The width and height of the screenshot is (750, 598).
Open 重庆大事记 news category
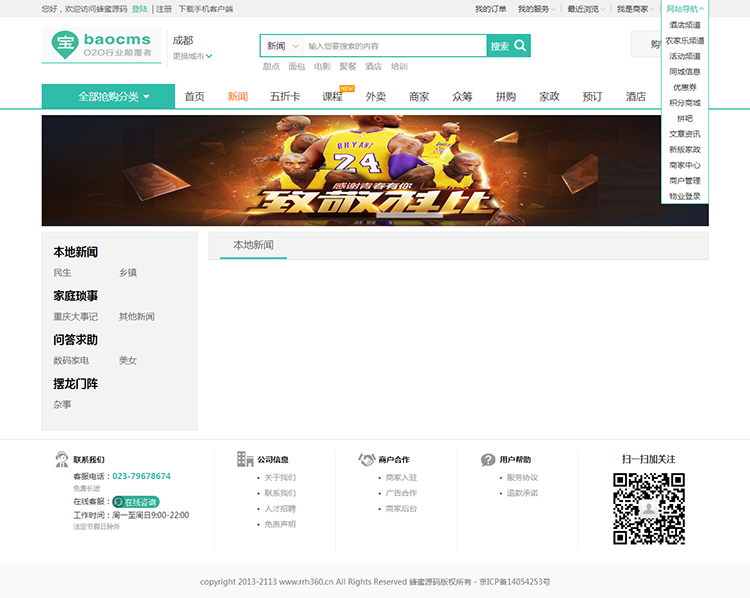click(x=76, y=317)
